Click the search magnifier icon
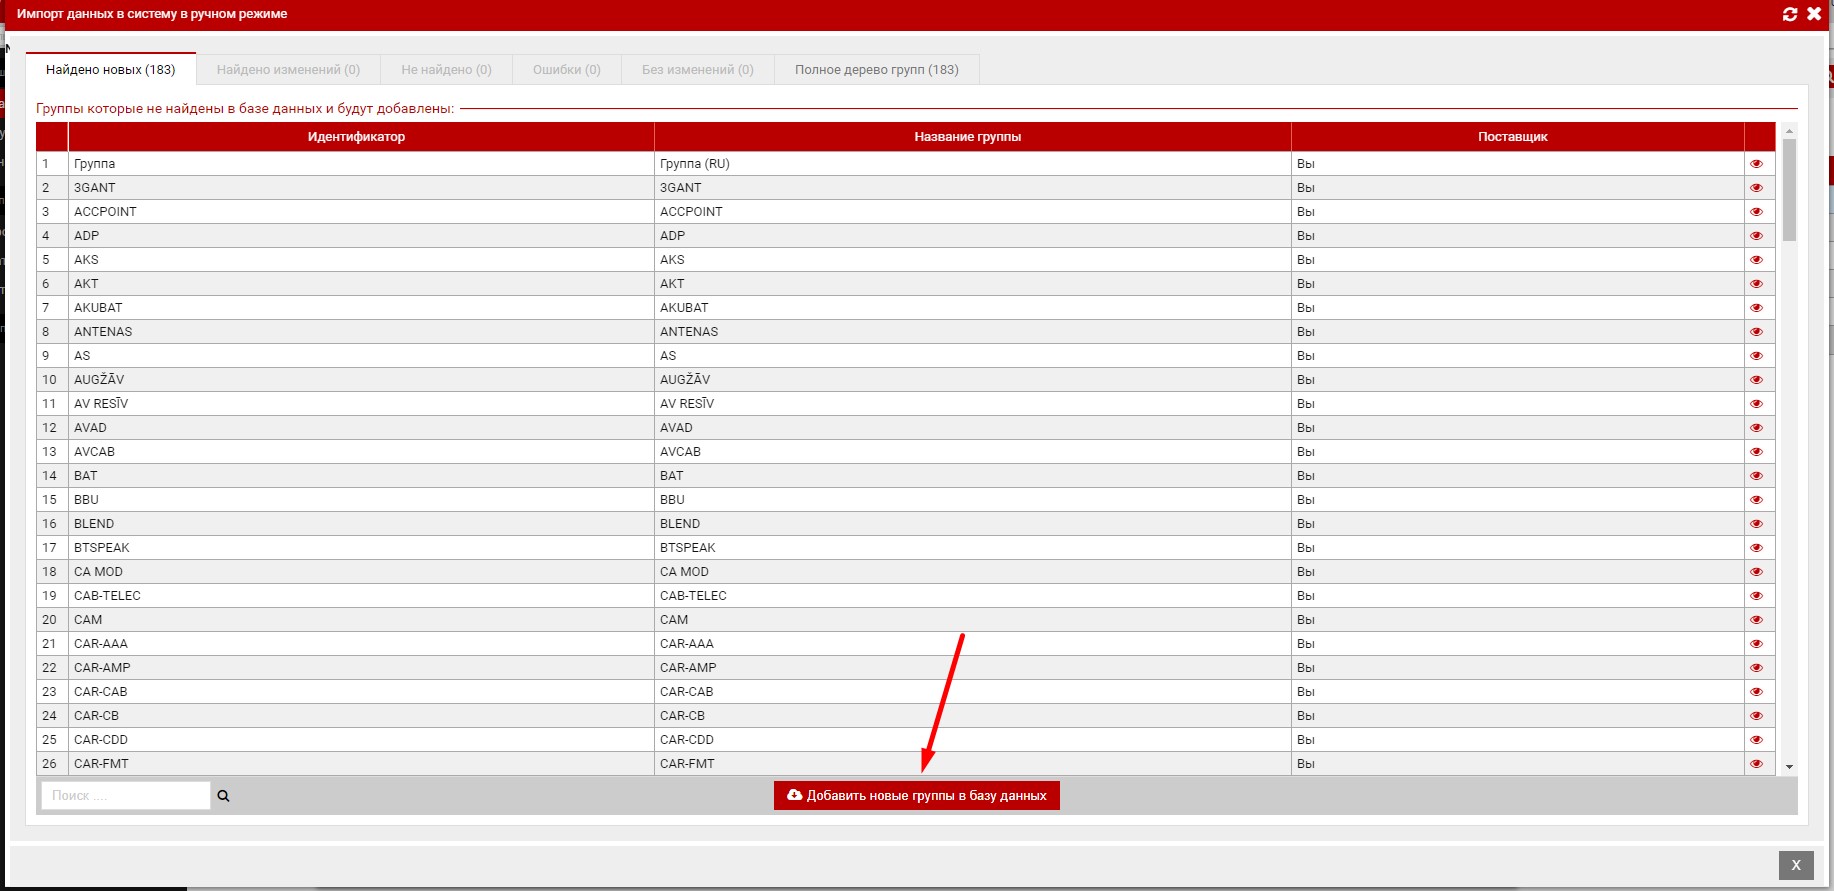This screenshot has width=1834, height=891. 223,796
